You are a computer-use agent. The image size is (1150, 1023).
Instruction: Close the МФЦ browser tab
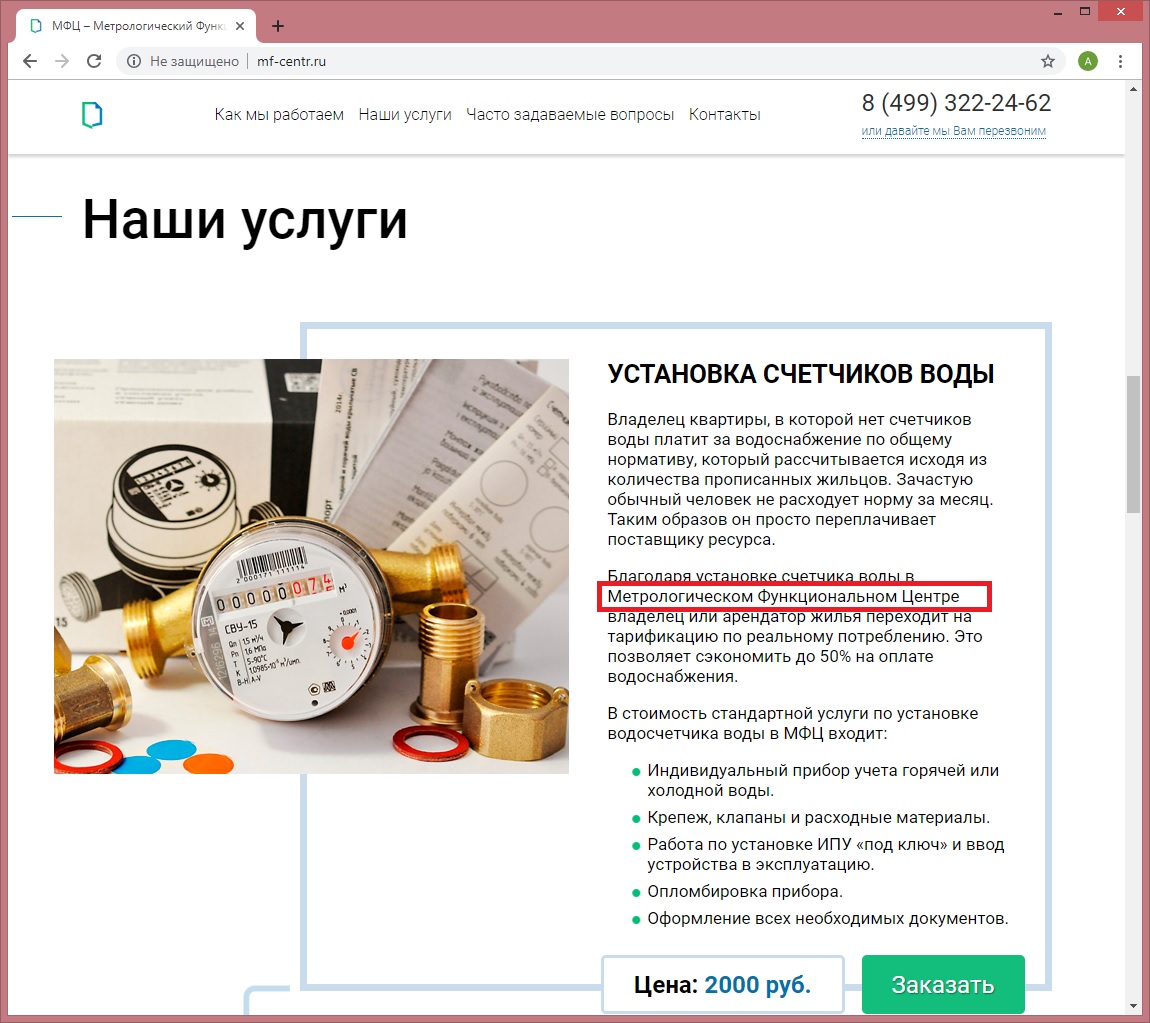[240, 26]
